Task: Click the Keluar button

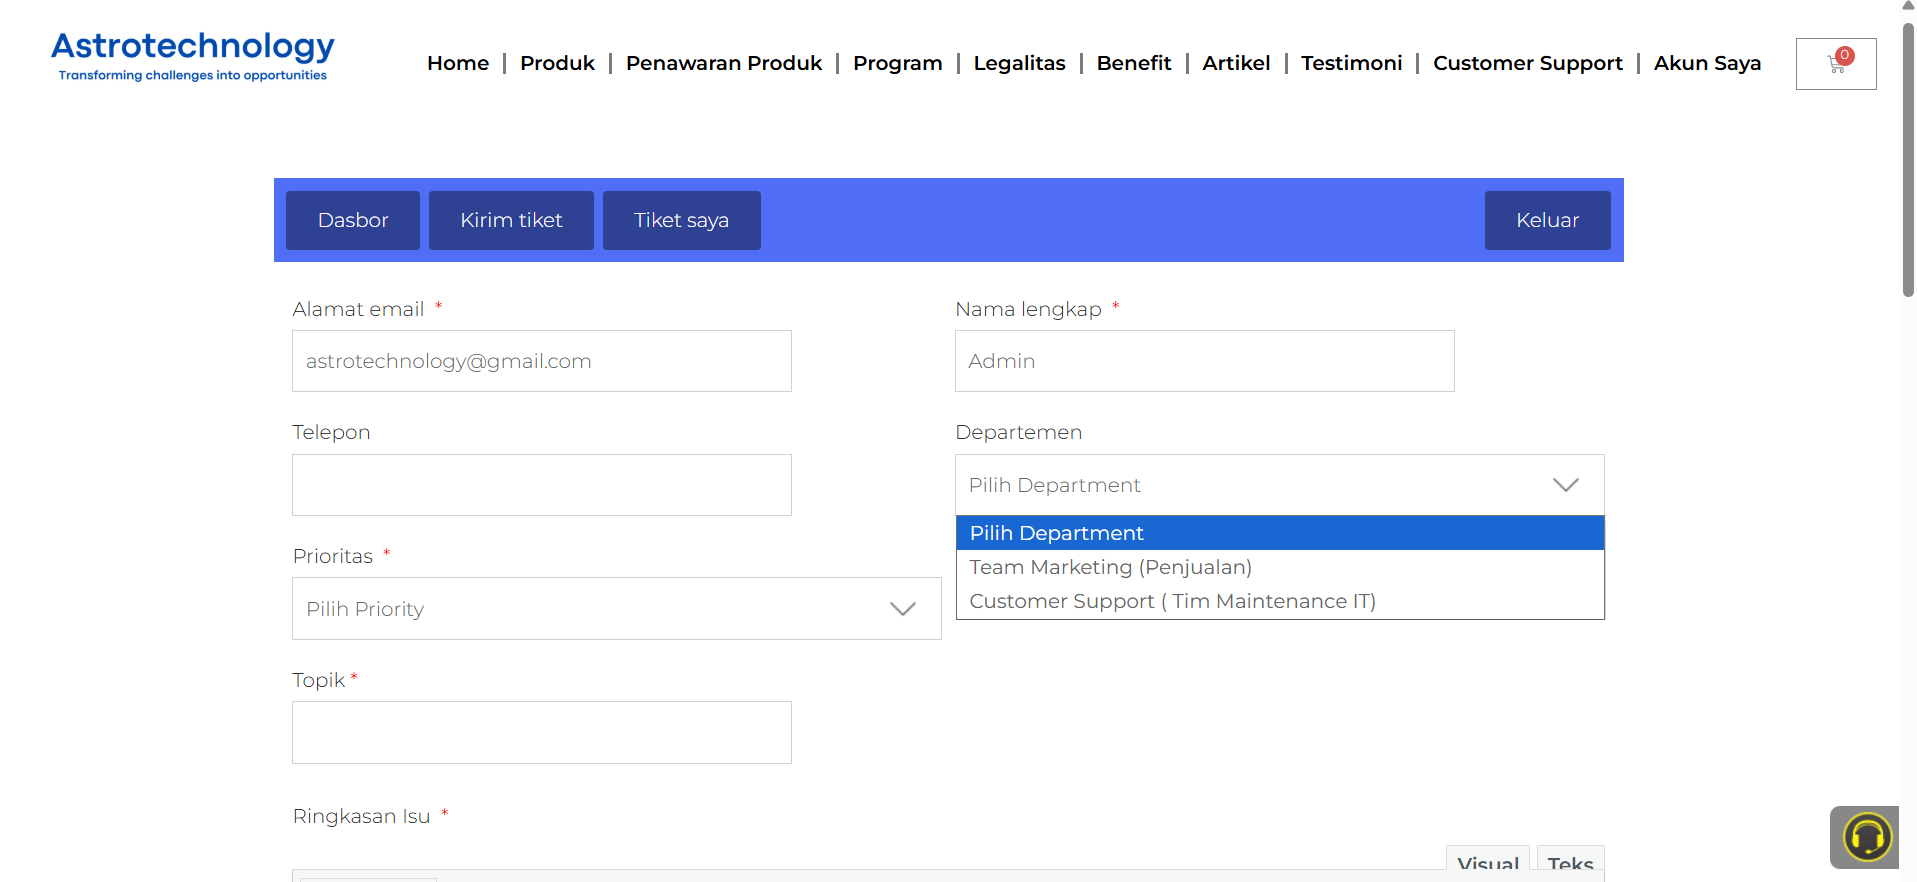Action: [x=1547, y=220]
